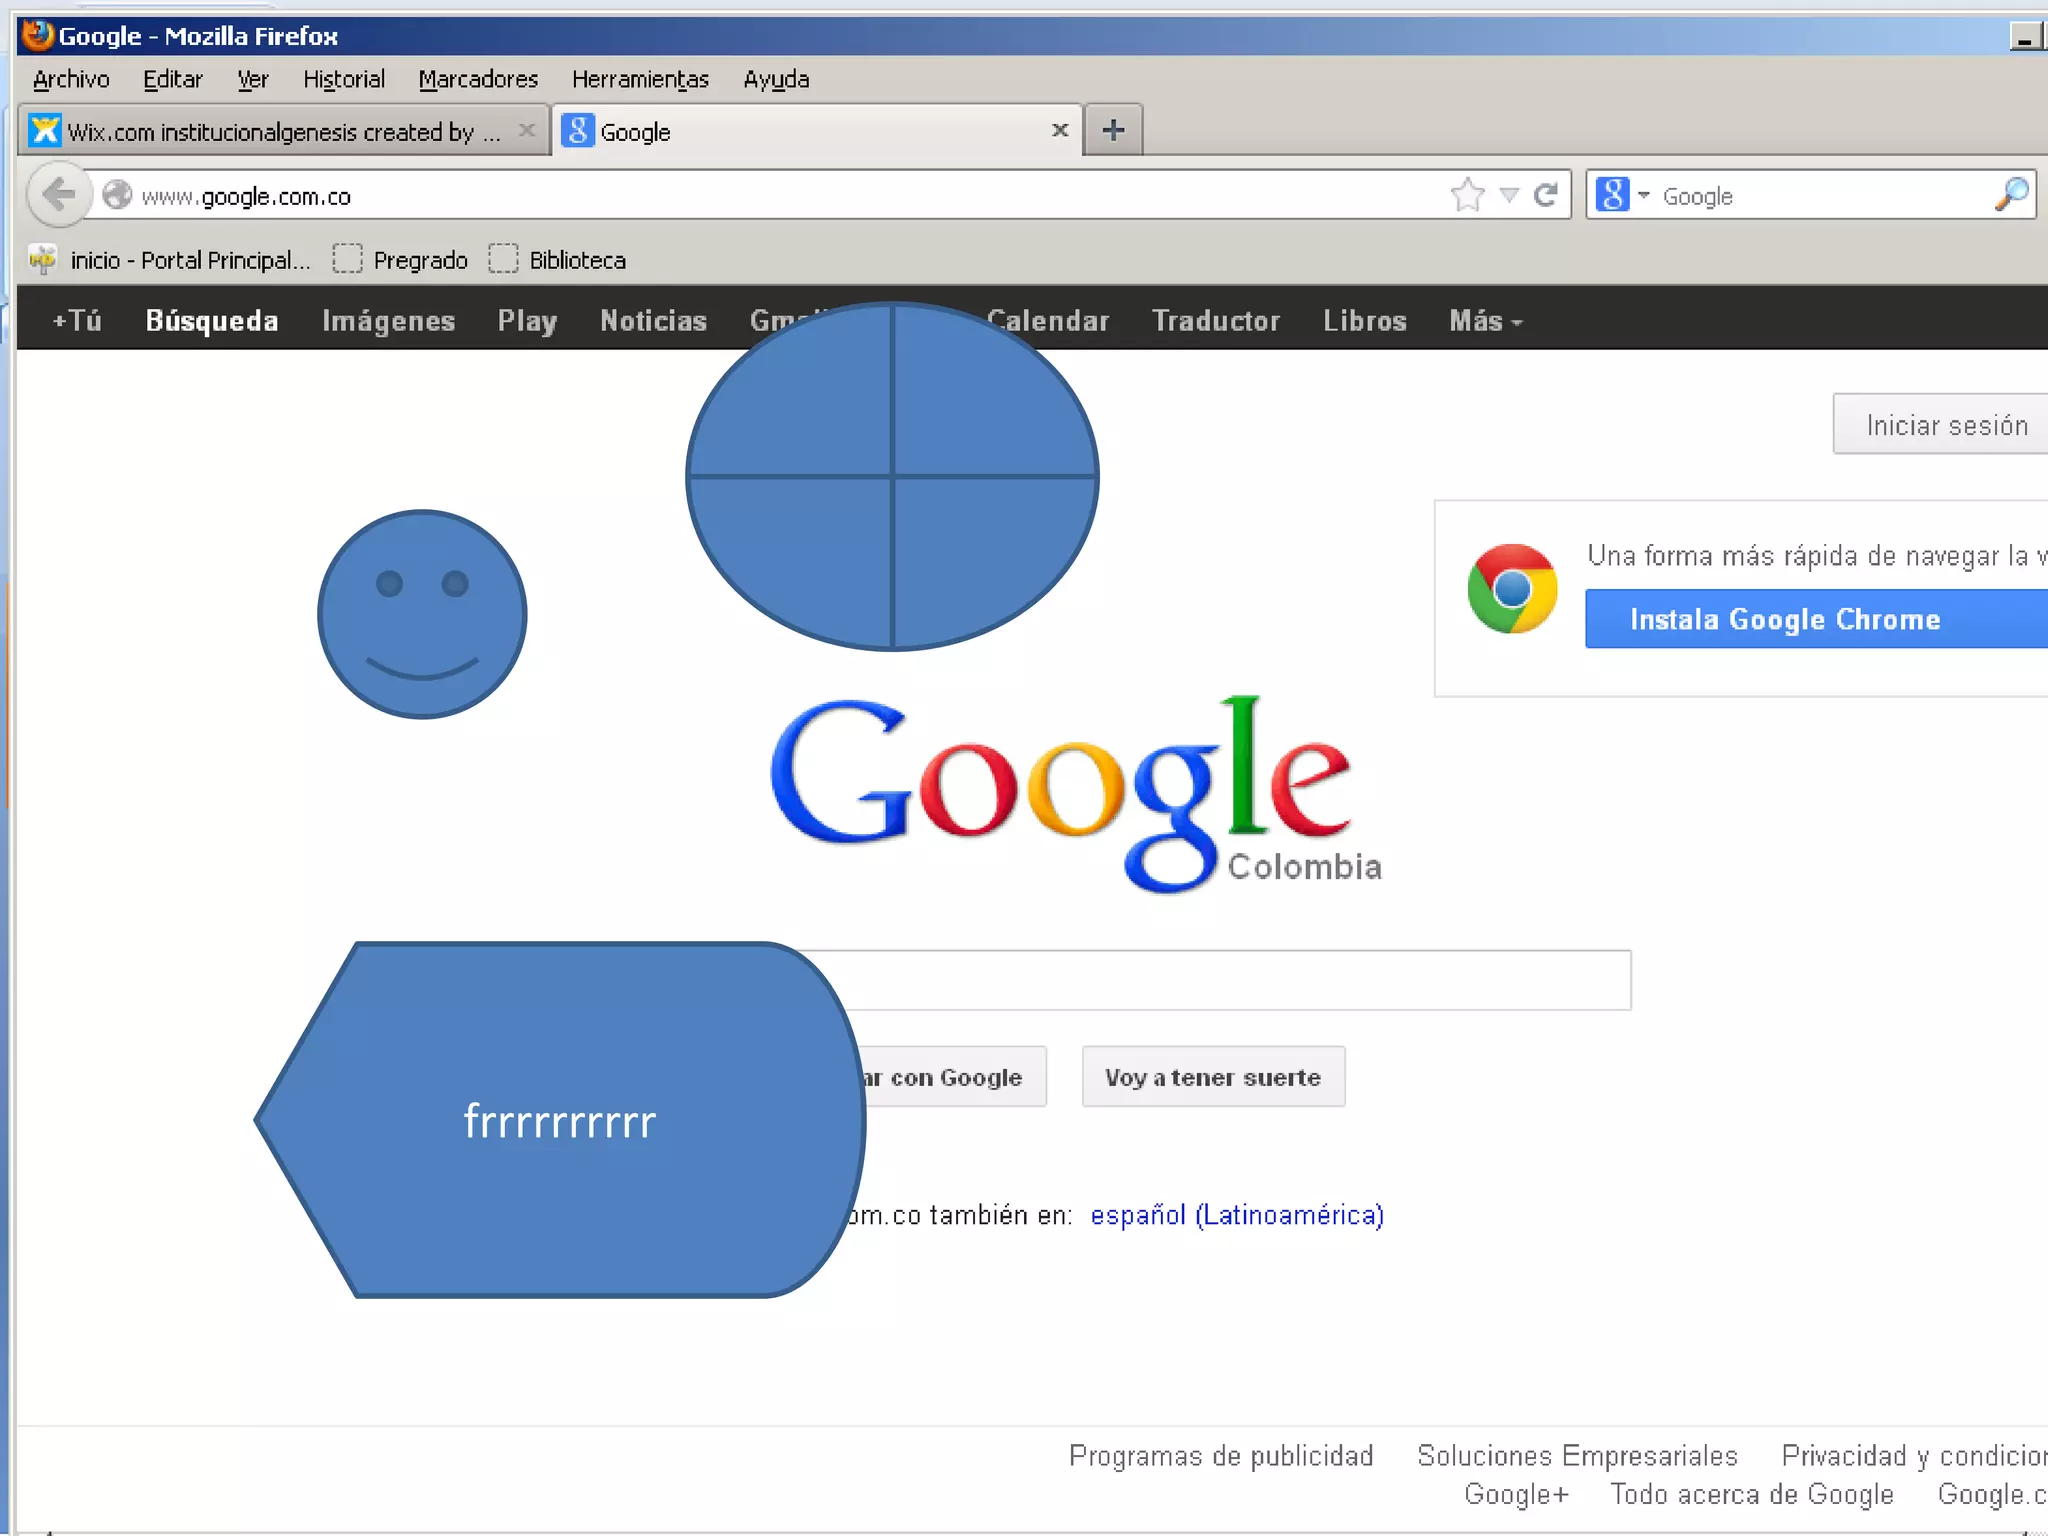Reload the page with the refresh icon
The width and height of the screenshot is (2048, 1536).
click(1545, 195)
